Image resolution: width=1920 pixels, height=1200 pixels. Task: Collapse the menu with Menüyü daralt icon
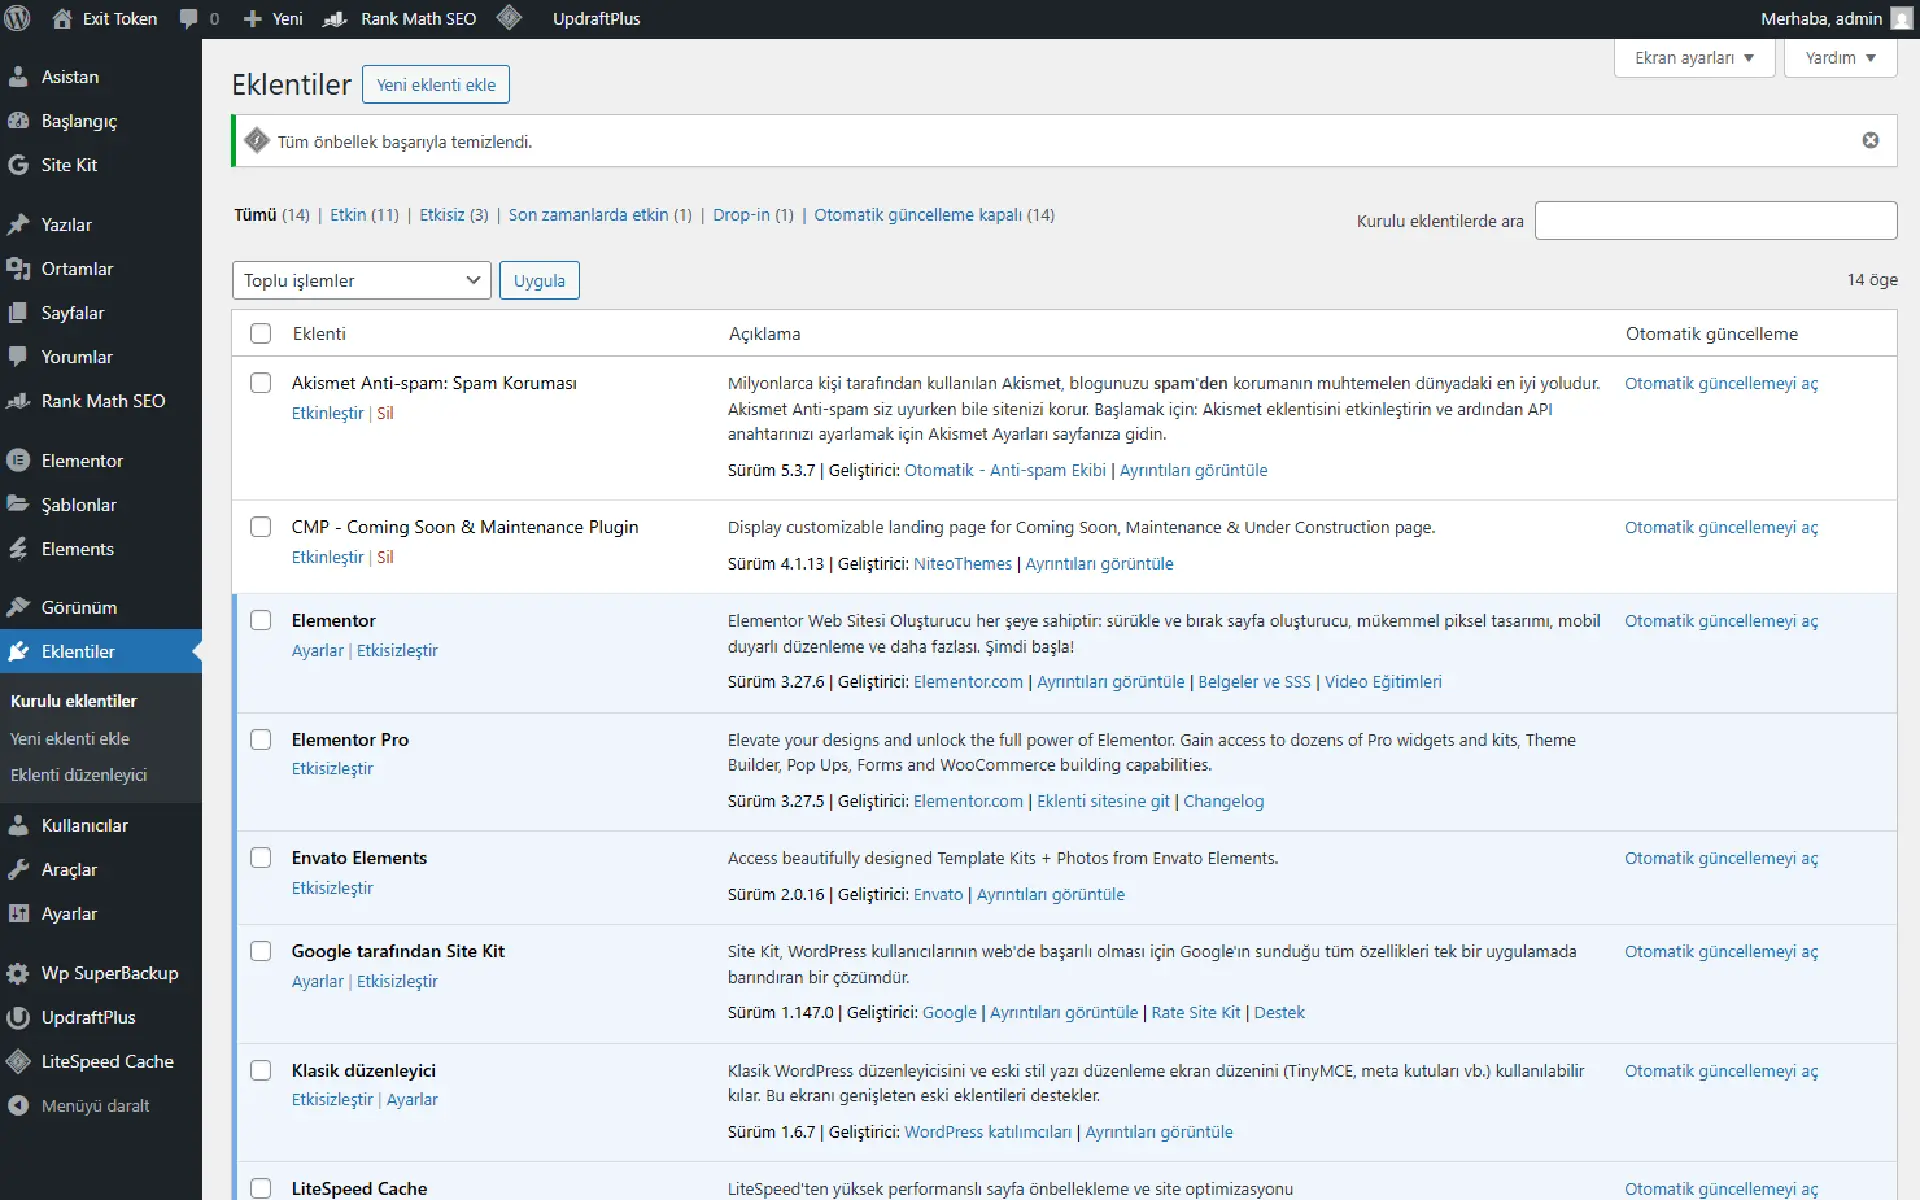18,1106
